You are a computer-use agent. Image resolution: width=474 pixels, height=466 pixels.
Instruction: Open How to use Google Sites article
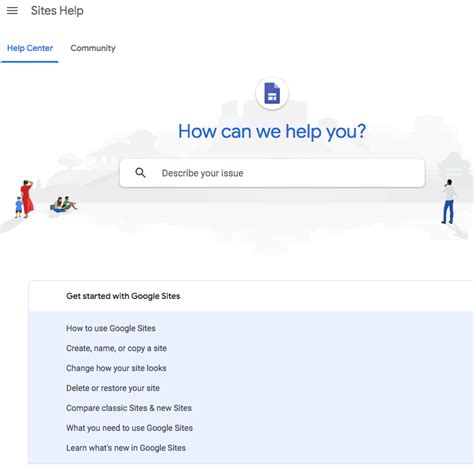click(x=111, y=328)
